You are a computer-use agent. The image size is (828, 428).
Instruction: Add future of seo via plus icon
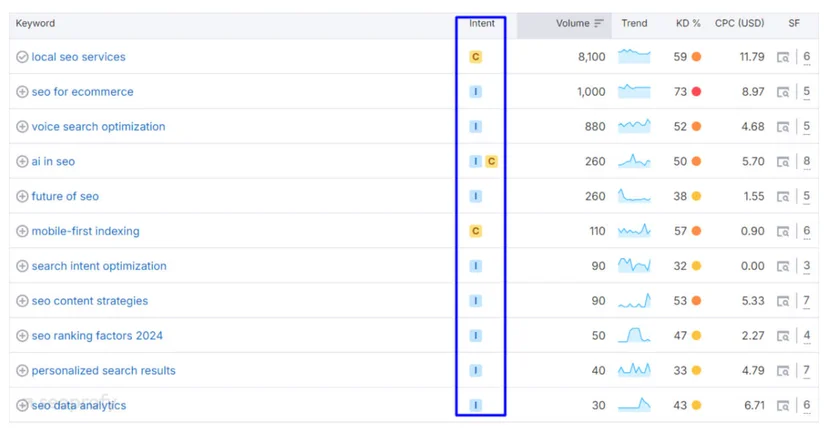click(x=22, y=196)
